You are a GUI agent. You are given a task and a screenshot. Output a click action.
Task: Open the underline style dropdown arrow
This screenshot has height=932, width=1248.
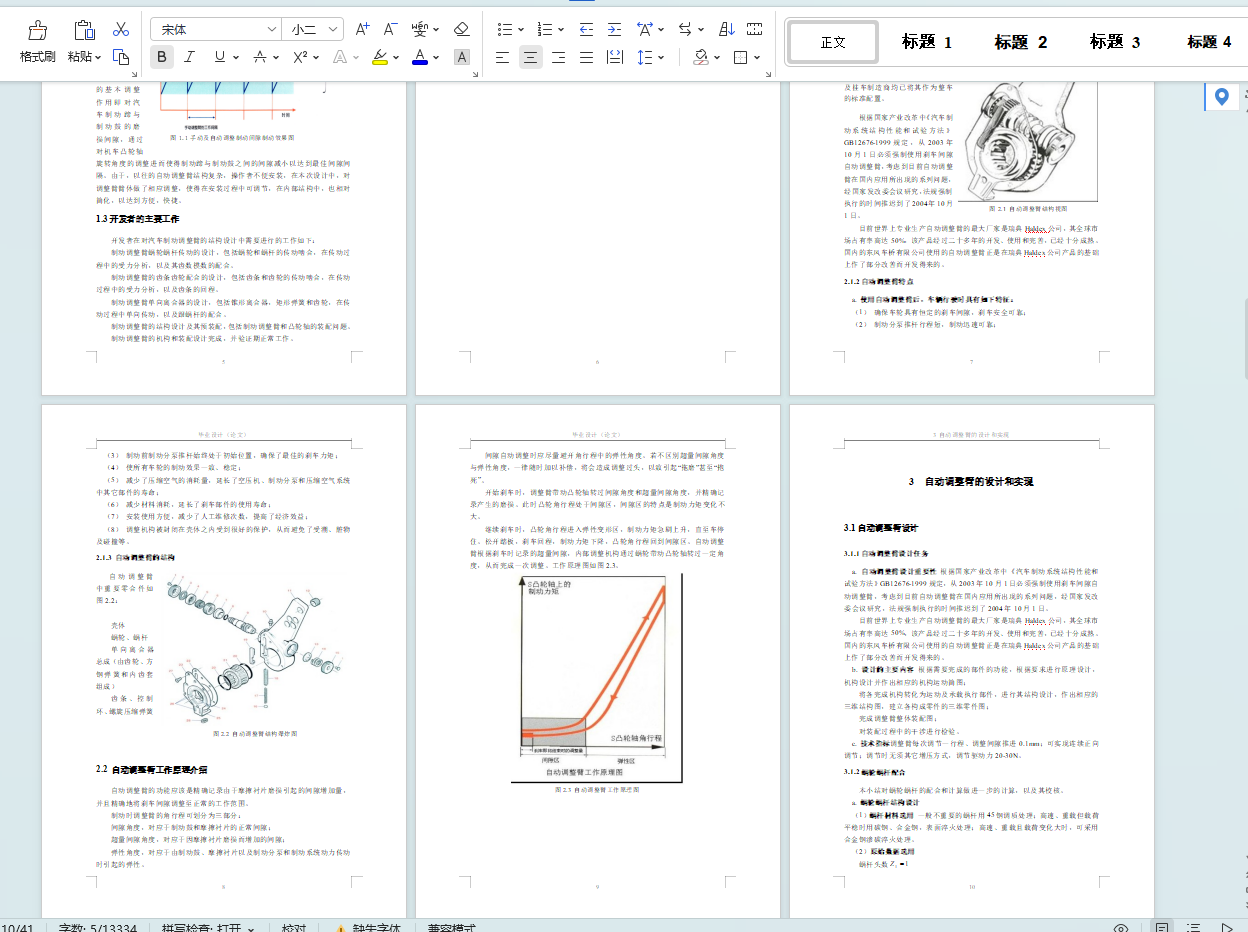(235, 57)
